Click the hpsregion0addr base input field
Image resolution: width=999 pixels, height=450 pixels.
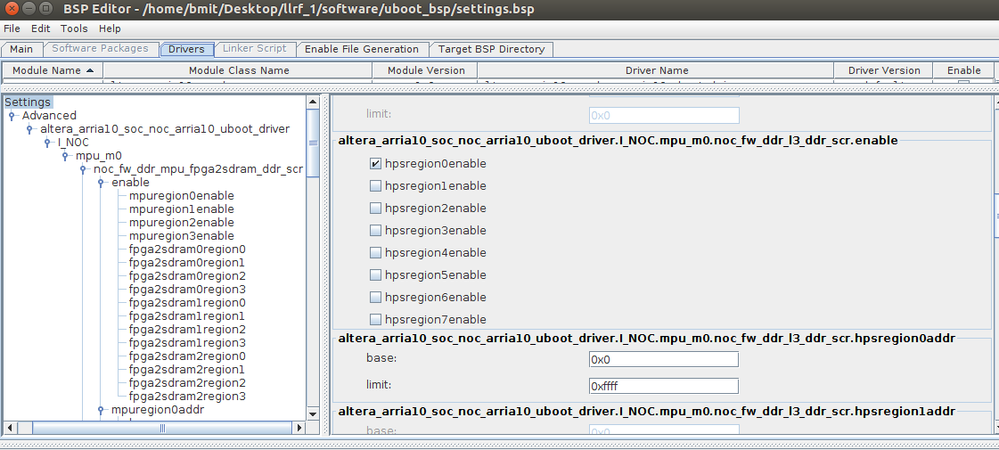[x=664, y=359]
